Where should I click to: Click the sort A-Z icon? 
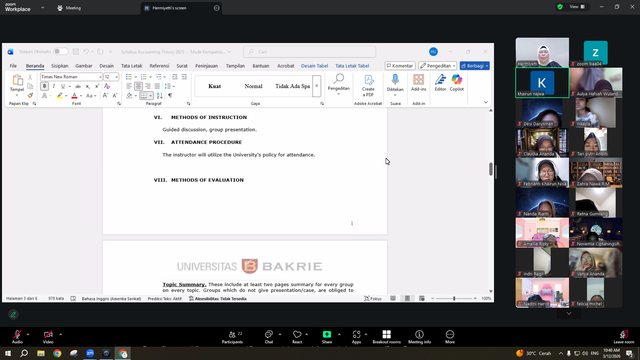[x=160, y=96]
